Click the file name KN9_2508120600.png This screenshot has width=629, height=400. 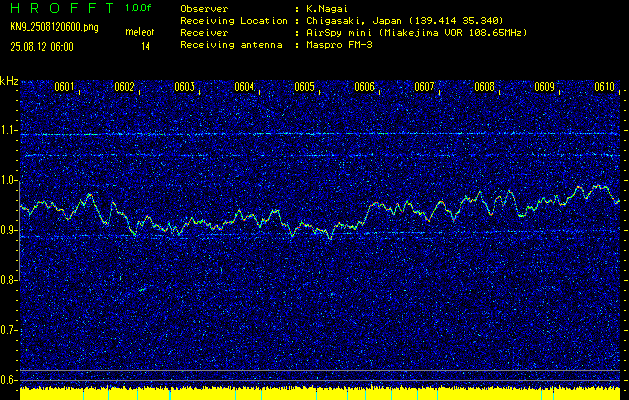pyautogui.click(x=54, y=27)
